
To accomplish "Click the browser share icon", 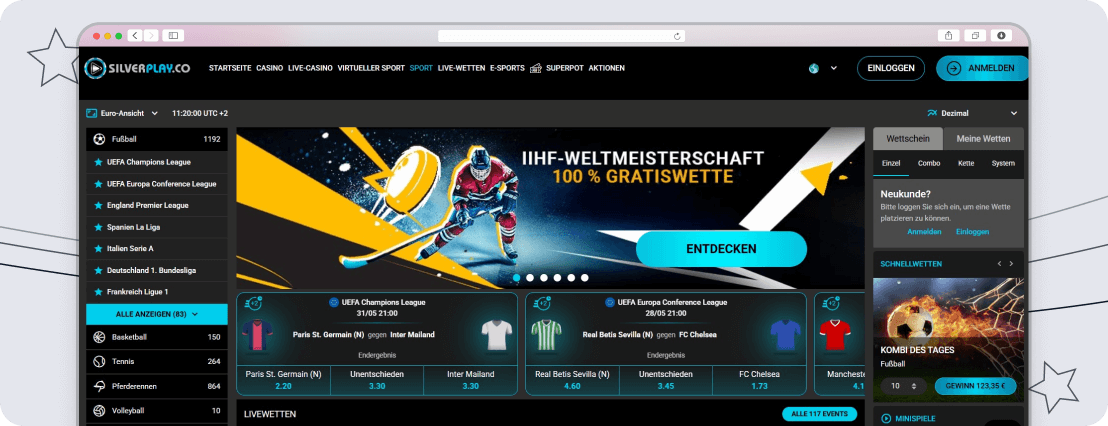I will (x=948, y=35).
